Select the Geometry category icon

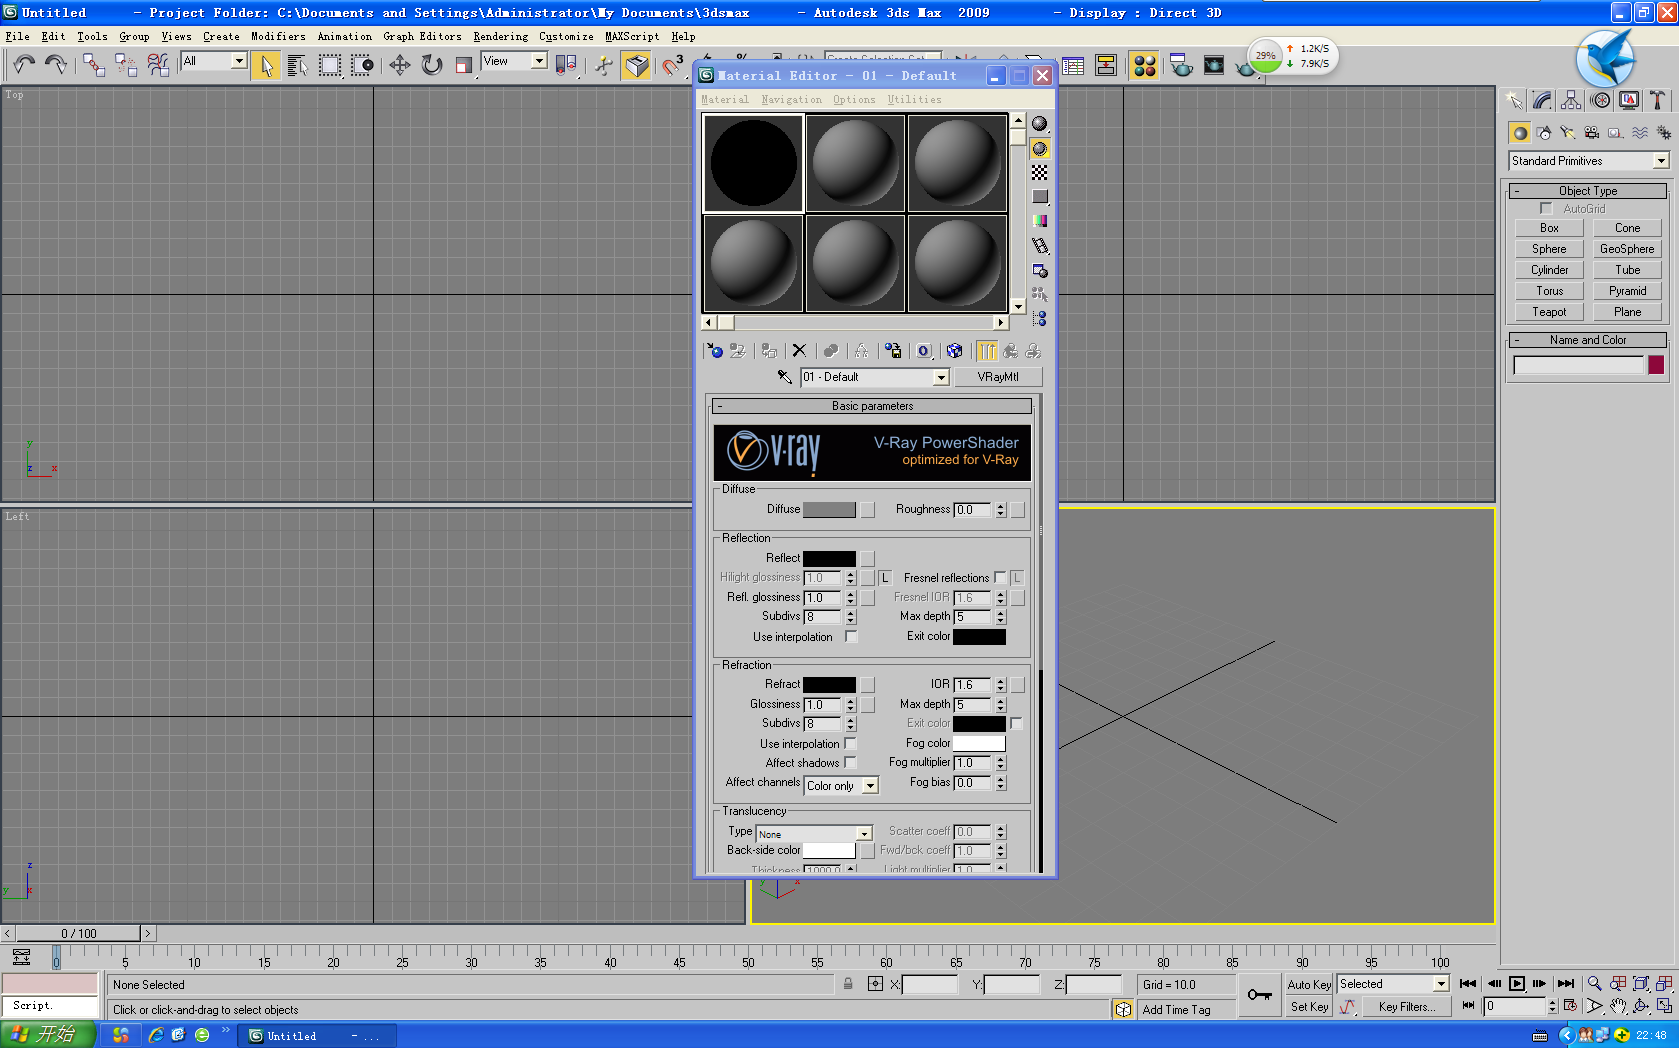coord(1520,133)
